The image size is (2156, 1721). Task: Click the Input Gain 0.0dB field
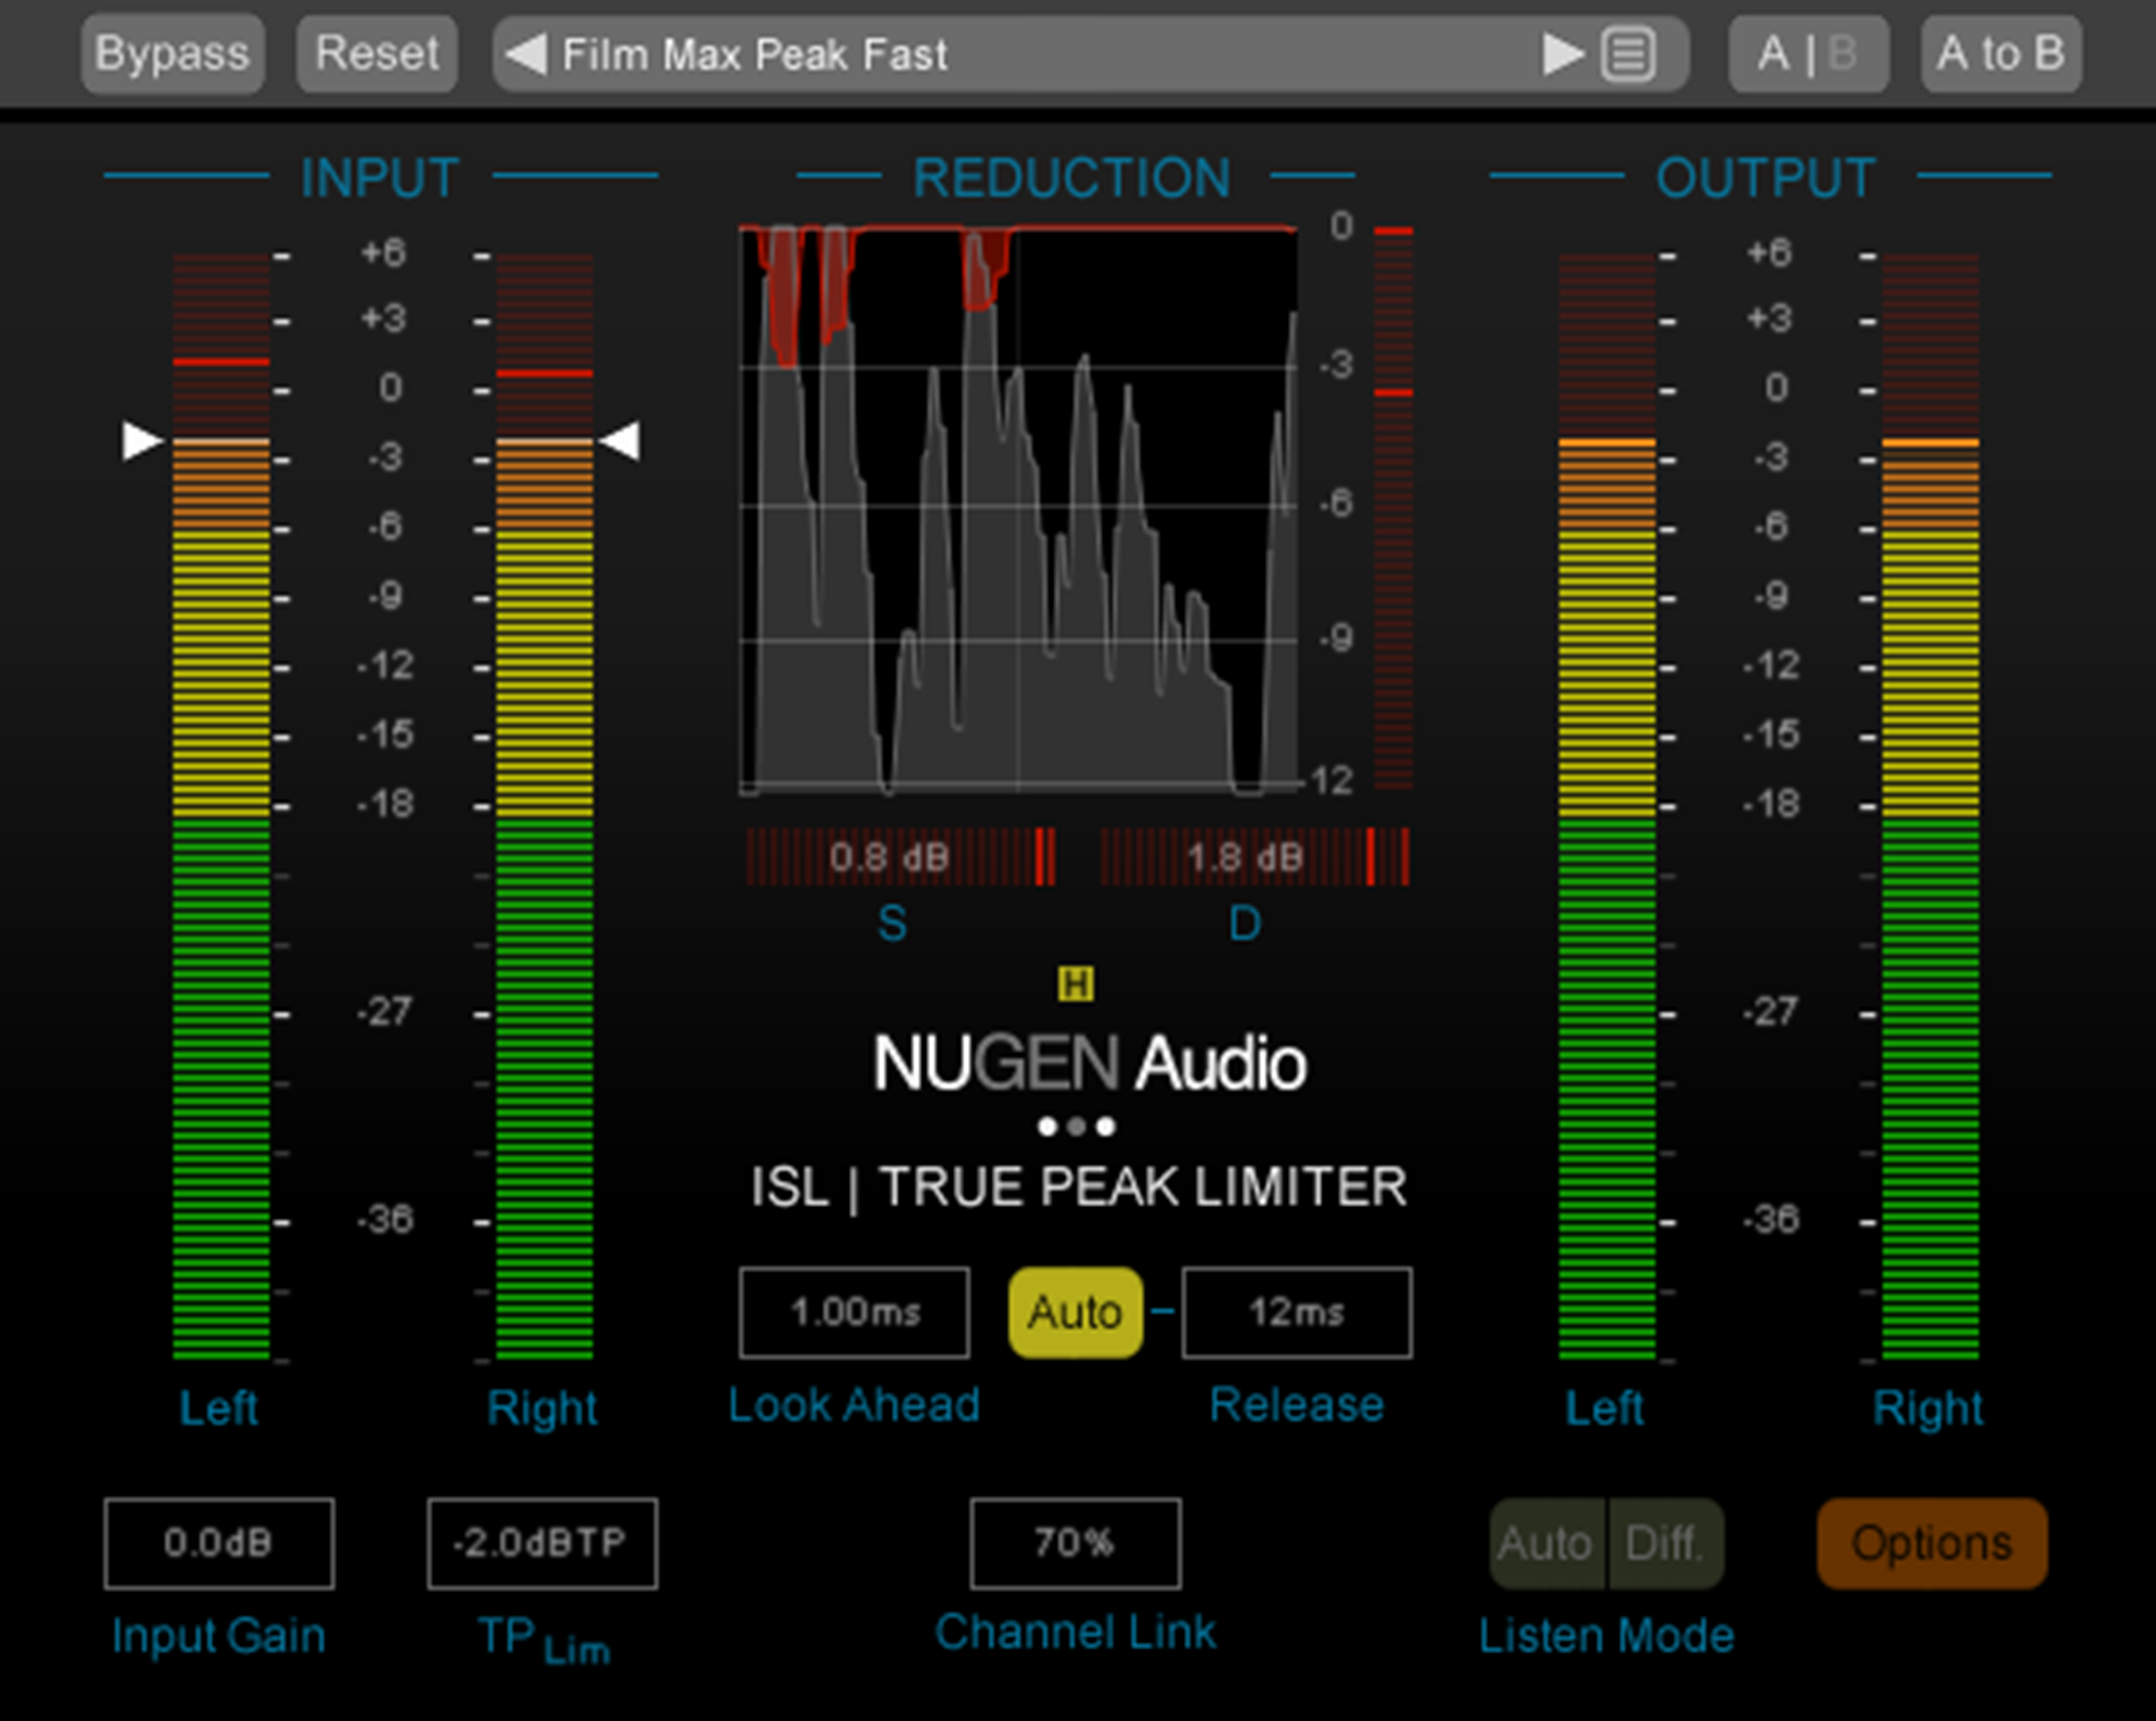(x=219, y=1543)
